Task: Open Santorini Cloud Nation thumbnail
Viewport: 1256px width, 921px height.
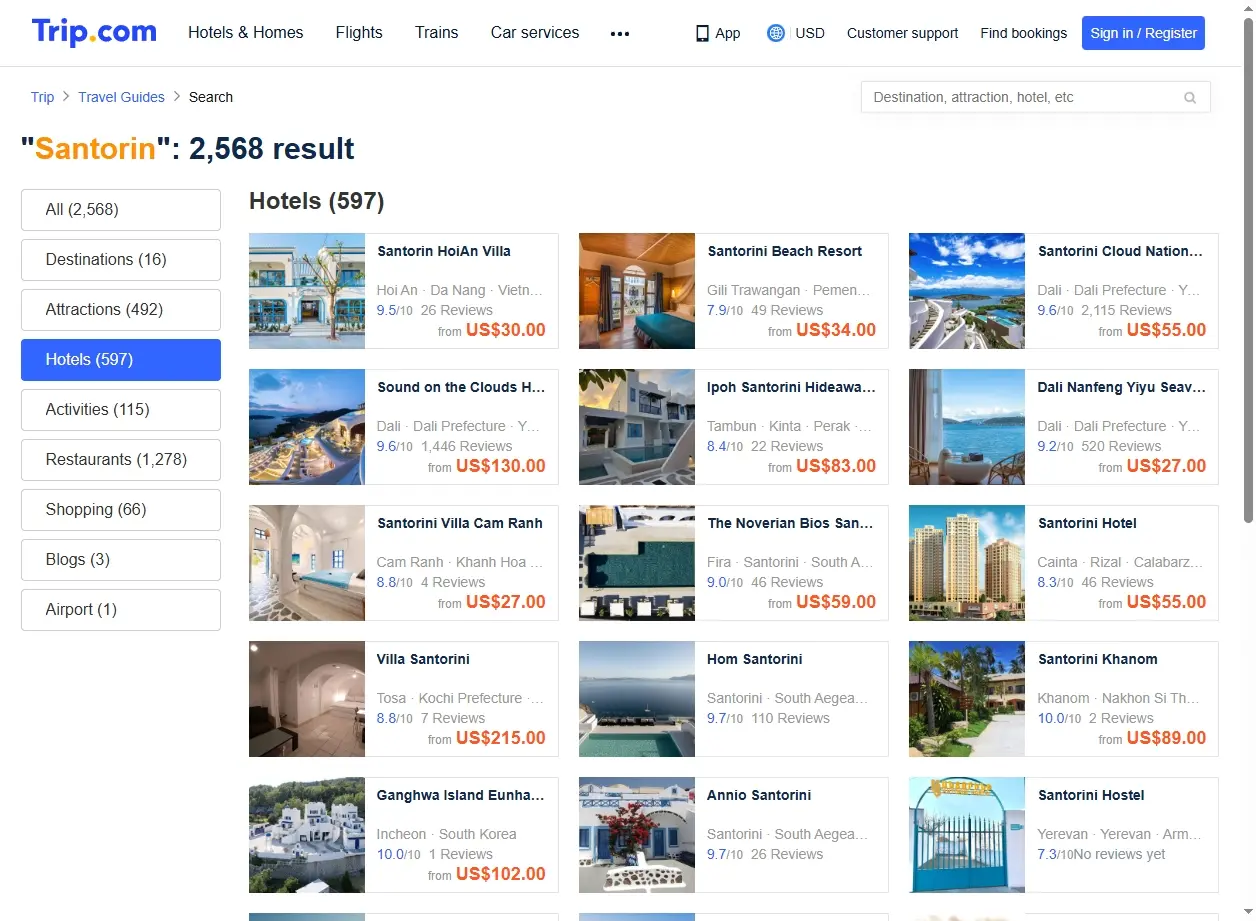Action: 967,291
